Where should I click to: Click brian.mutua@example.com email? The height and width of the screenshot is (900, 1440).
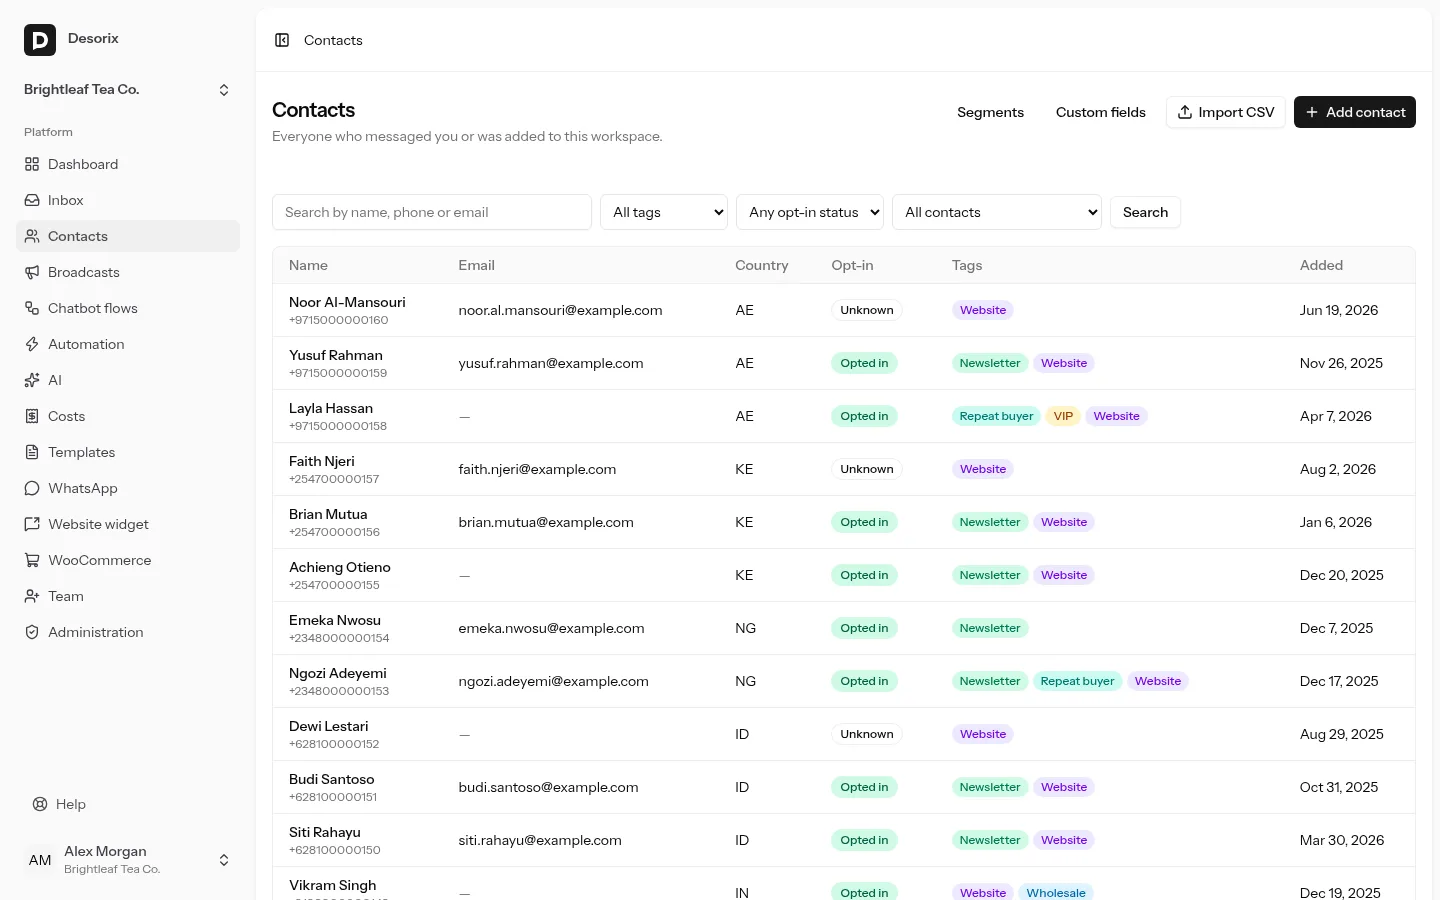click(546, 522)
